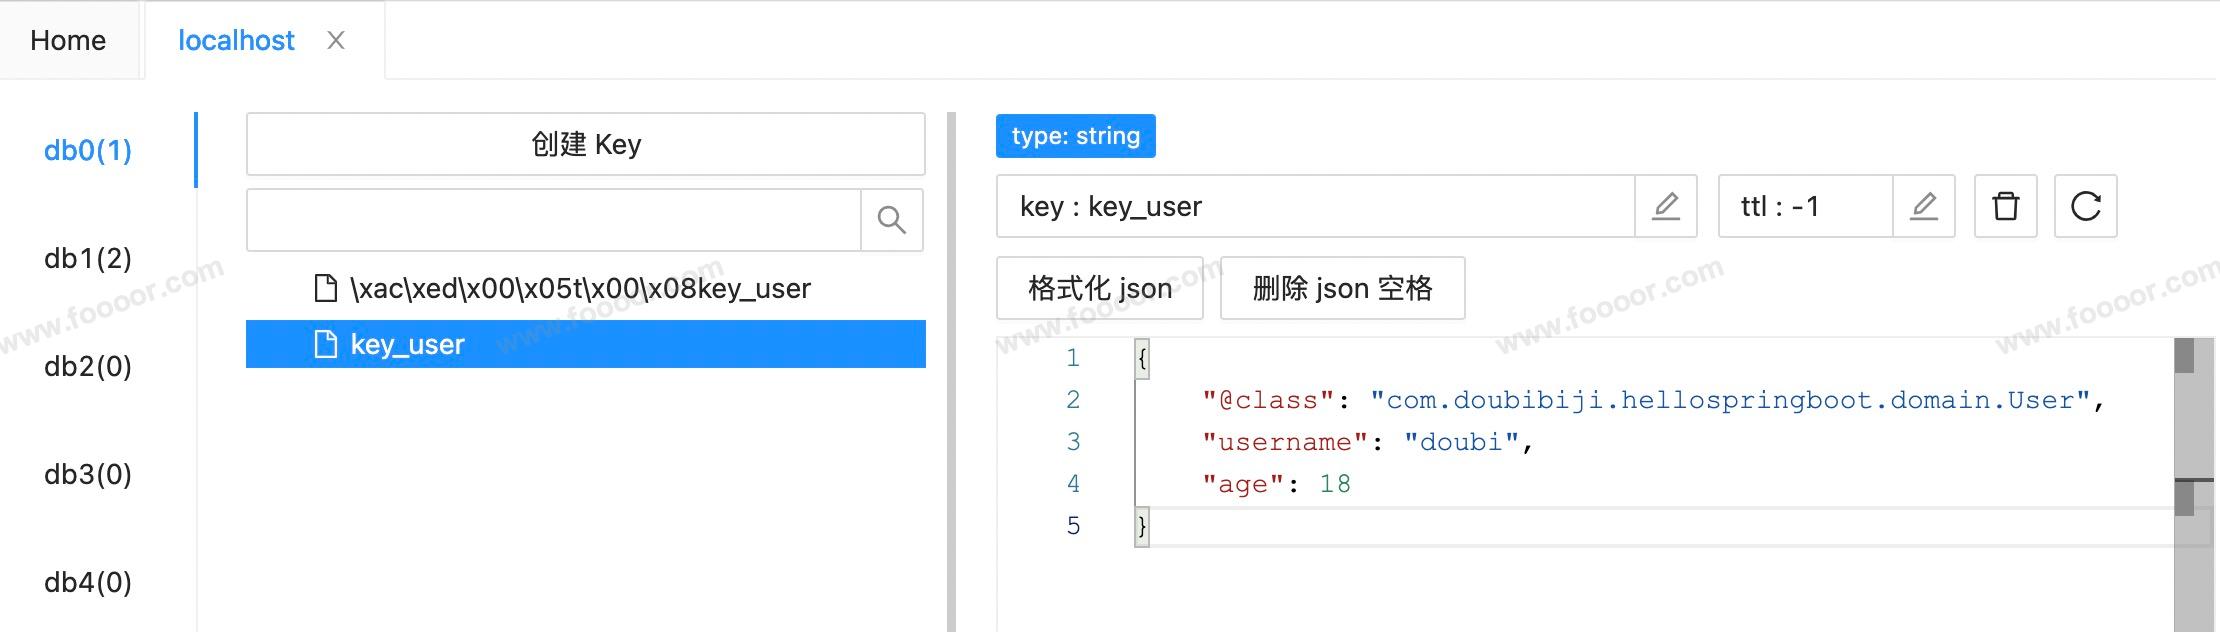Edit the key name with pencil icon

[x=1665, y=207]
